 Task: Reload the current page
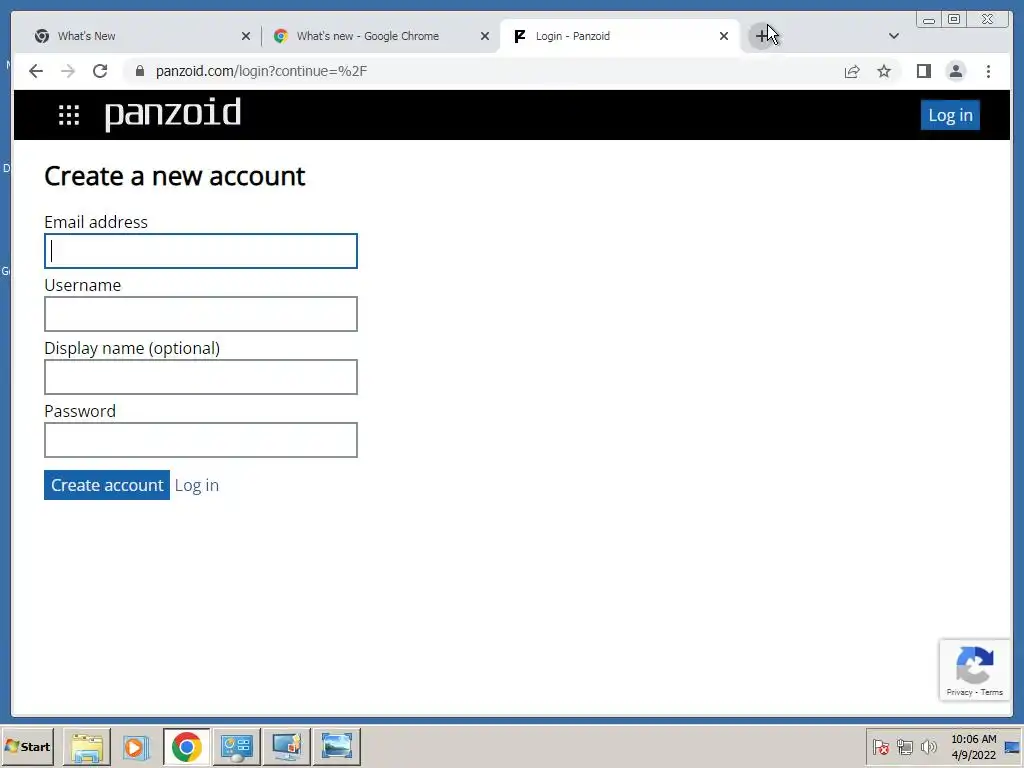click(x=100, y=71)
